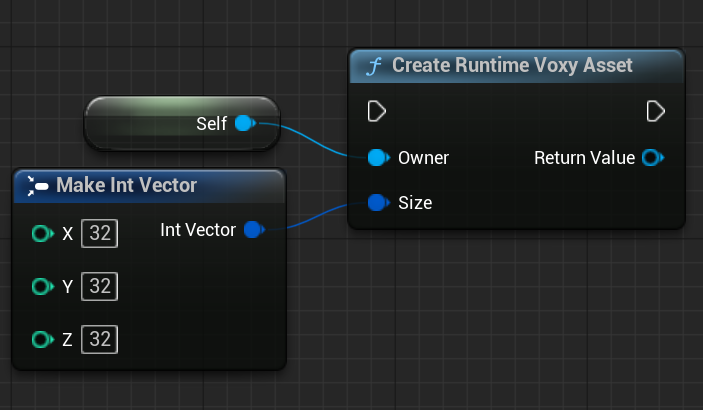
Task: Click the Z input pin circle
Action: 41,340
